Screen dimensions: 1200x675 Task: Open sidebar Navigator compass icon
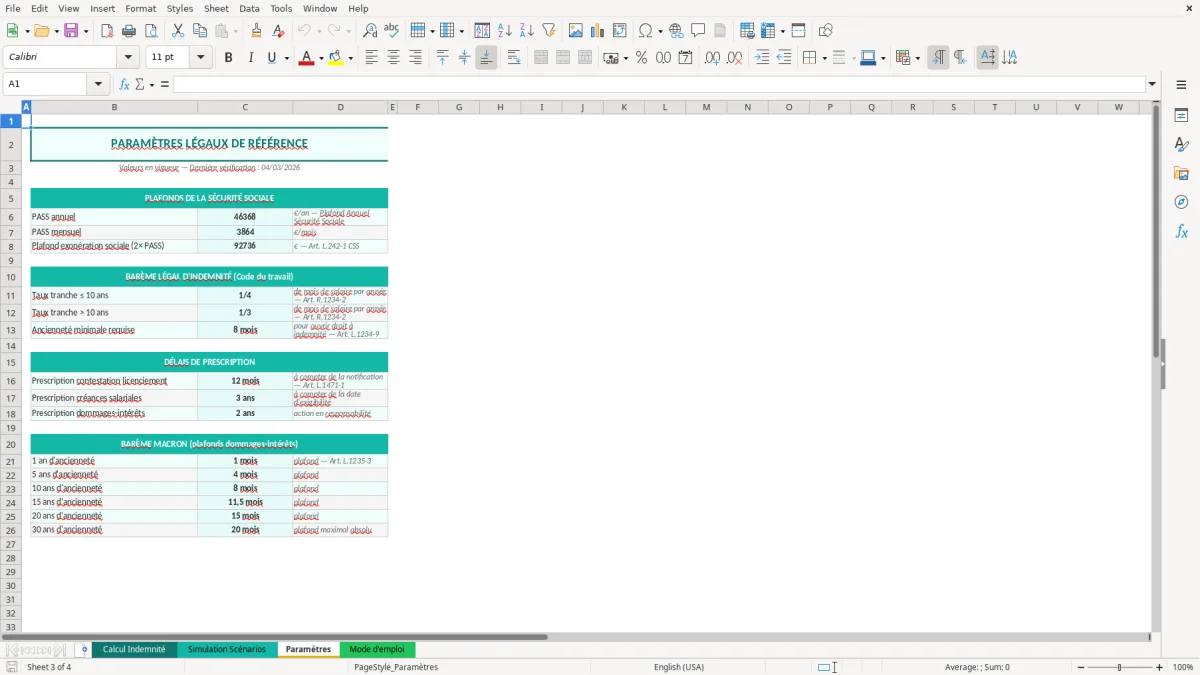coord(1181,203)
